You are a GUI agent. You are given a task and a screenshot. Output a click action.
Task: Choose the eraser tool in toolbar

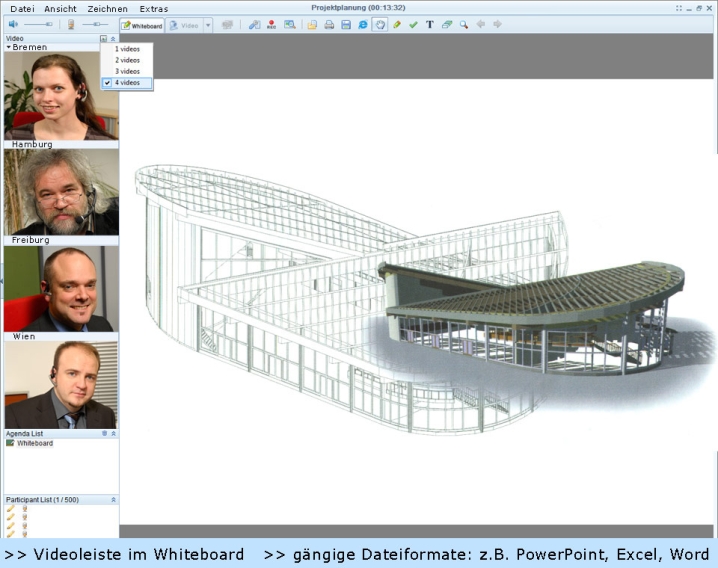[x=447, y=25]
